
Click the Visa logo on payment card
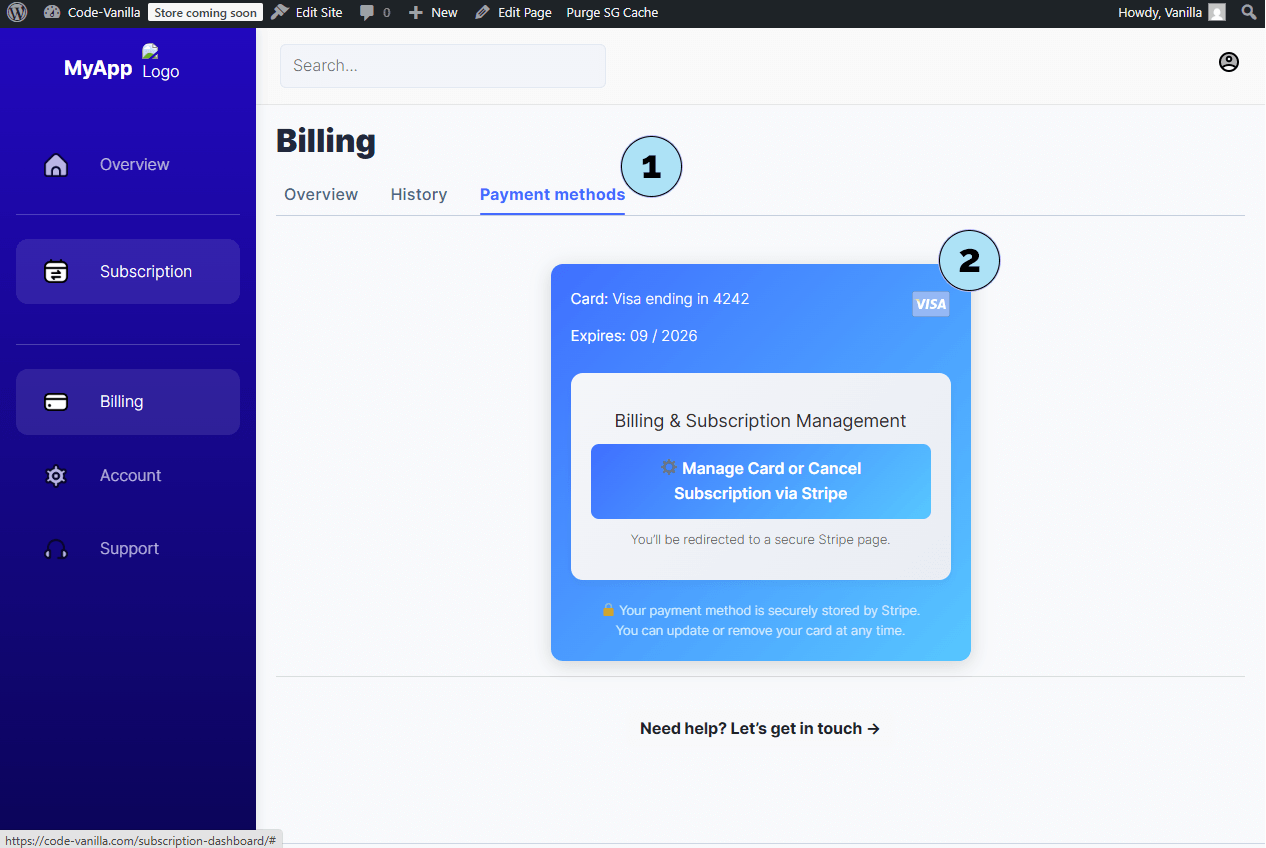pyautogui.click(x=930, y=304)
